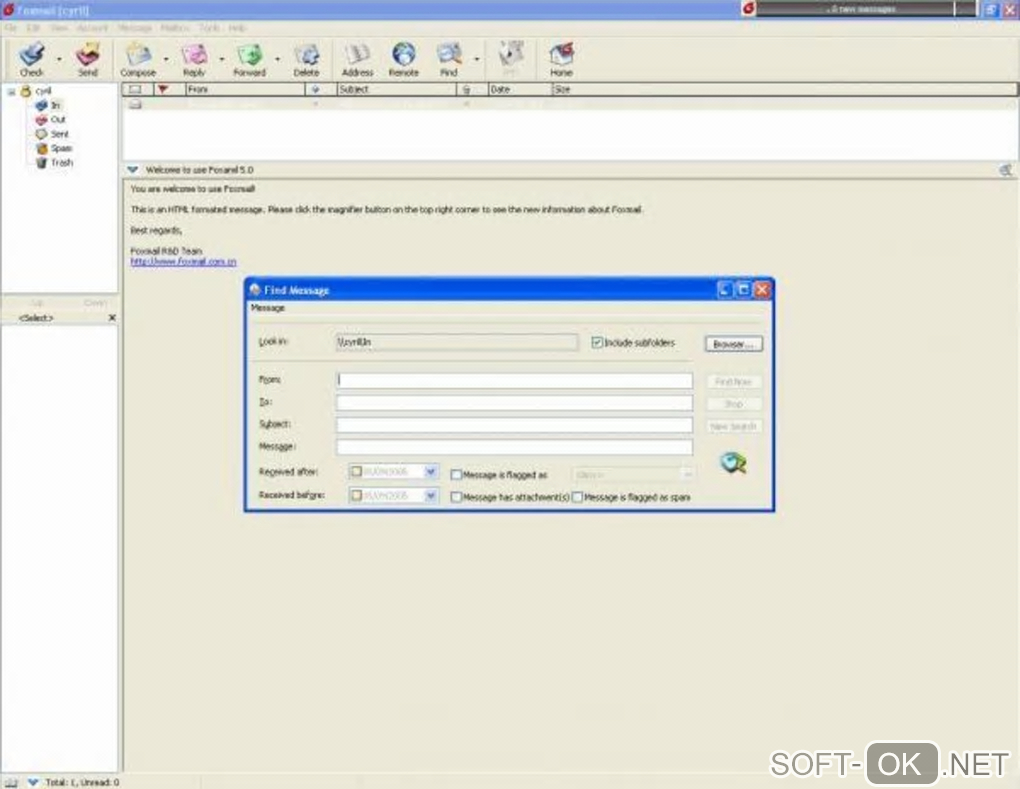Screen dimensions: 1020x789
Task: Open the Compose button dropdown arrow
Action: coord(166,59)
